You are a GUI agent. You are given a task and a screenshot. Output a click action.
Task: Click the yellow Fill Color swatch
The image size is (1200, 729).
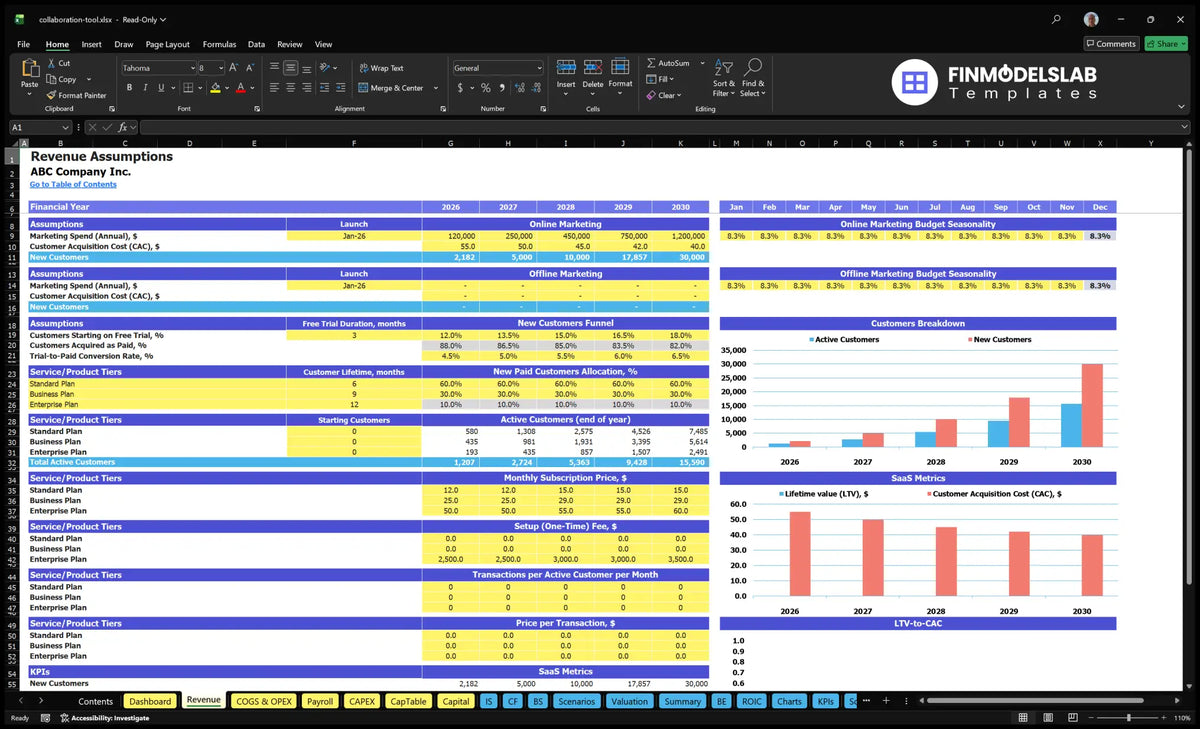click(215, 88)
